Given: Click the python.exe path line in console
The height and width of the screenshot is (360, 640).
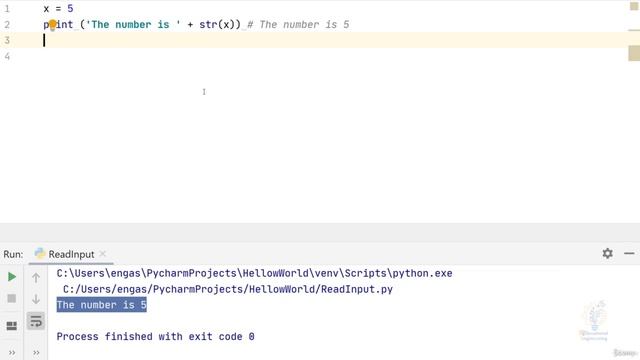Looking at the screenshot, I should (254, 273).
